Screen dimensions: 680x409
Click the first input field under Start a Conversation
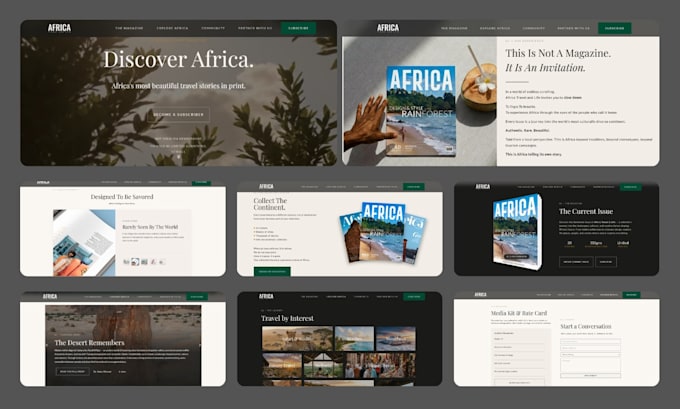click(x=590, y=341)
